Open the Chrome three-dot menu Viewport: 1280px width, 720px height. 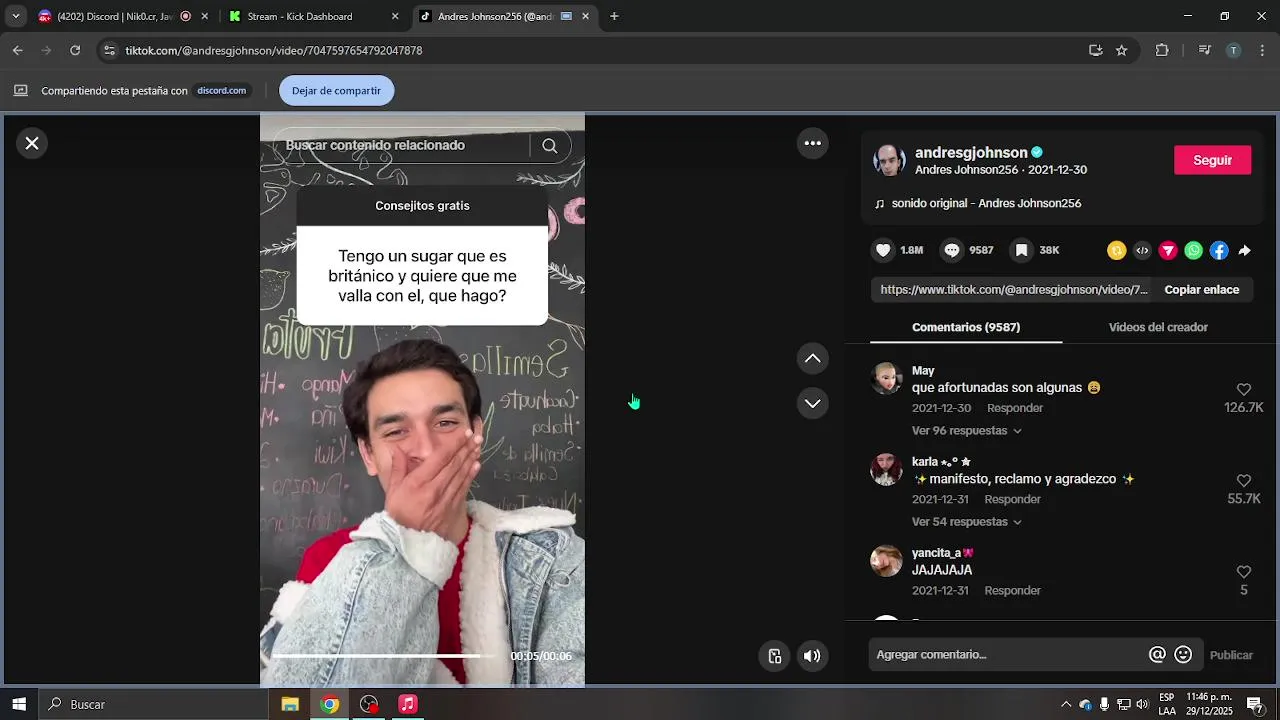(1262, 50)
